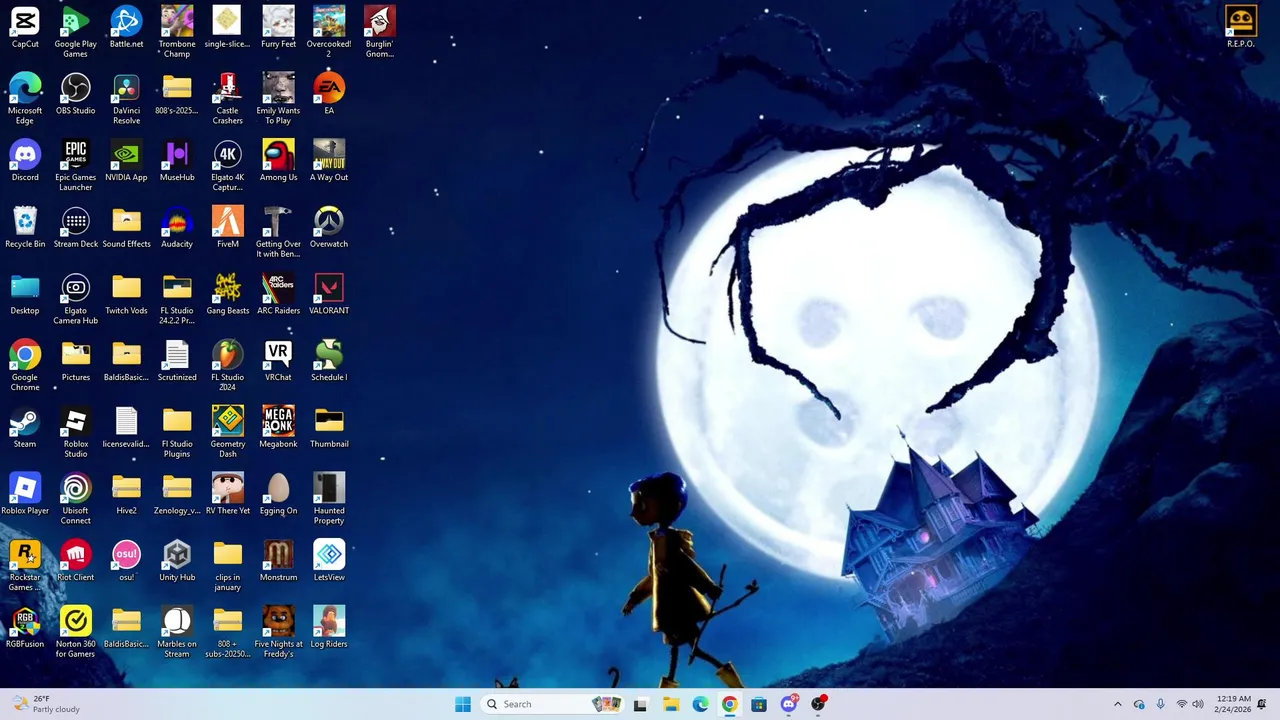Open Task View from the taskbar

click(640, 704)
